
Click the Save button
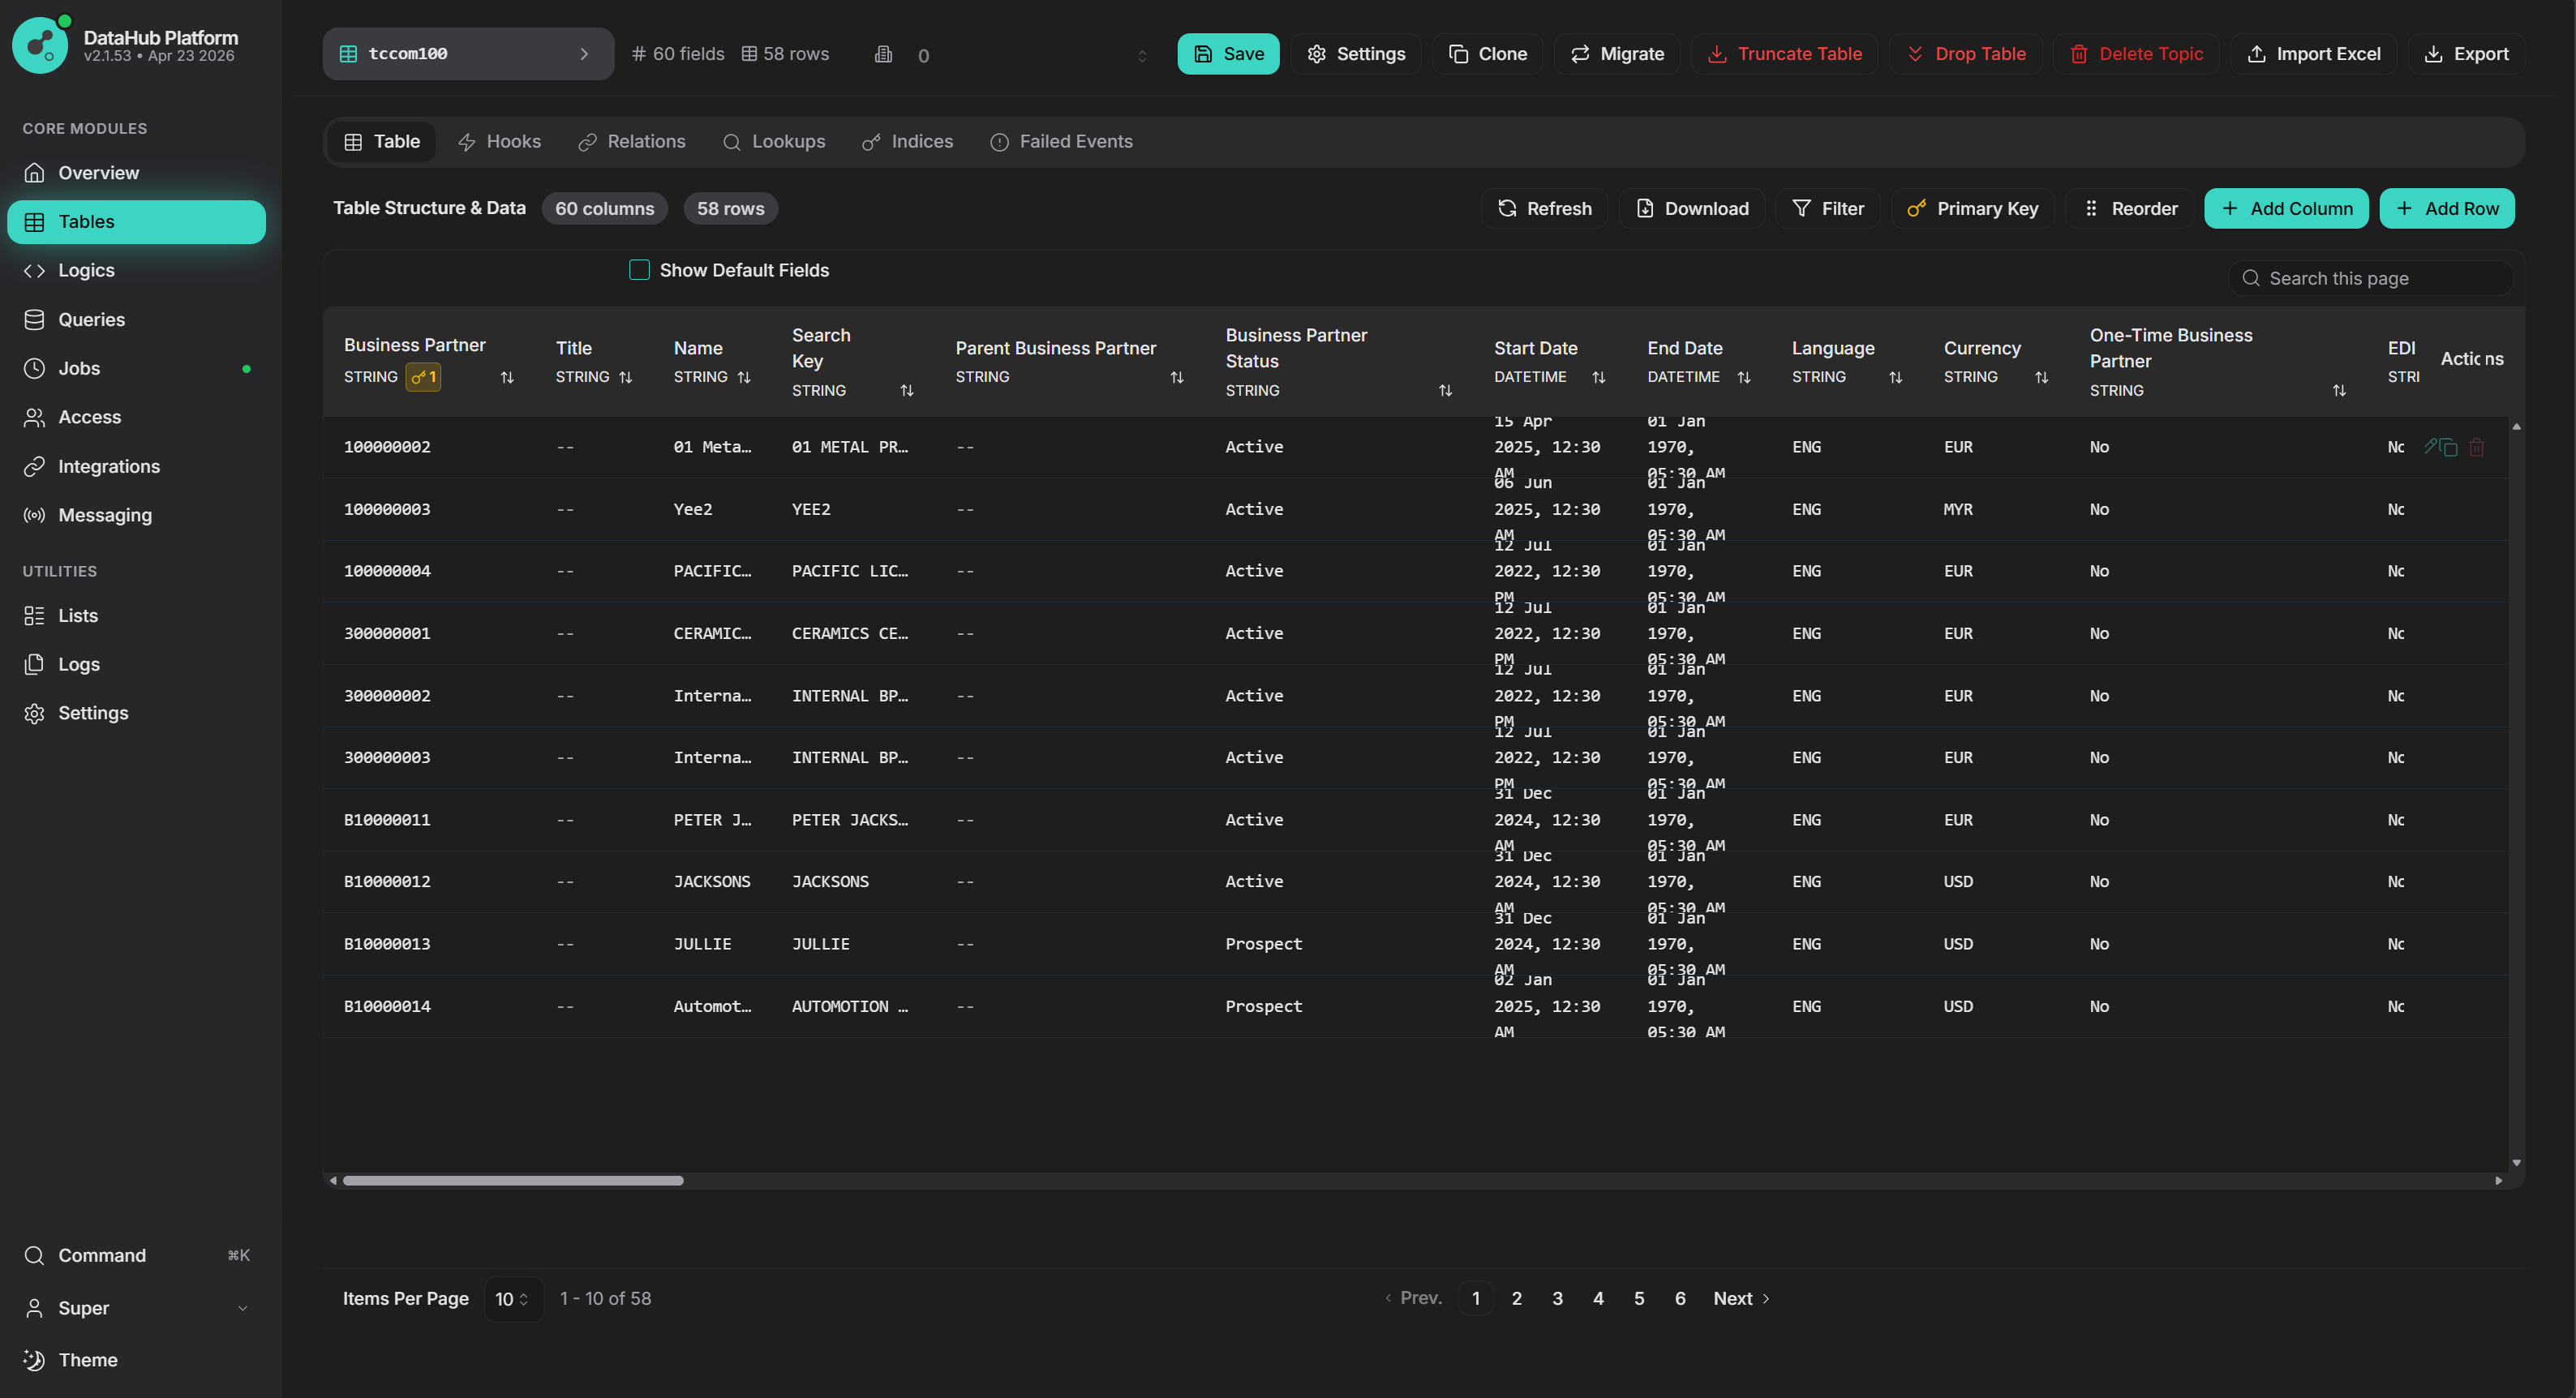[x=1228, y=54]
